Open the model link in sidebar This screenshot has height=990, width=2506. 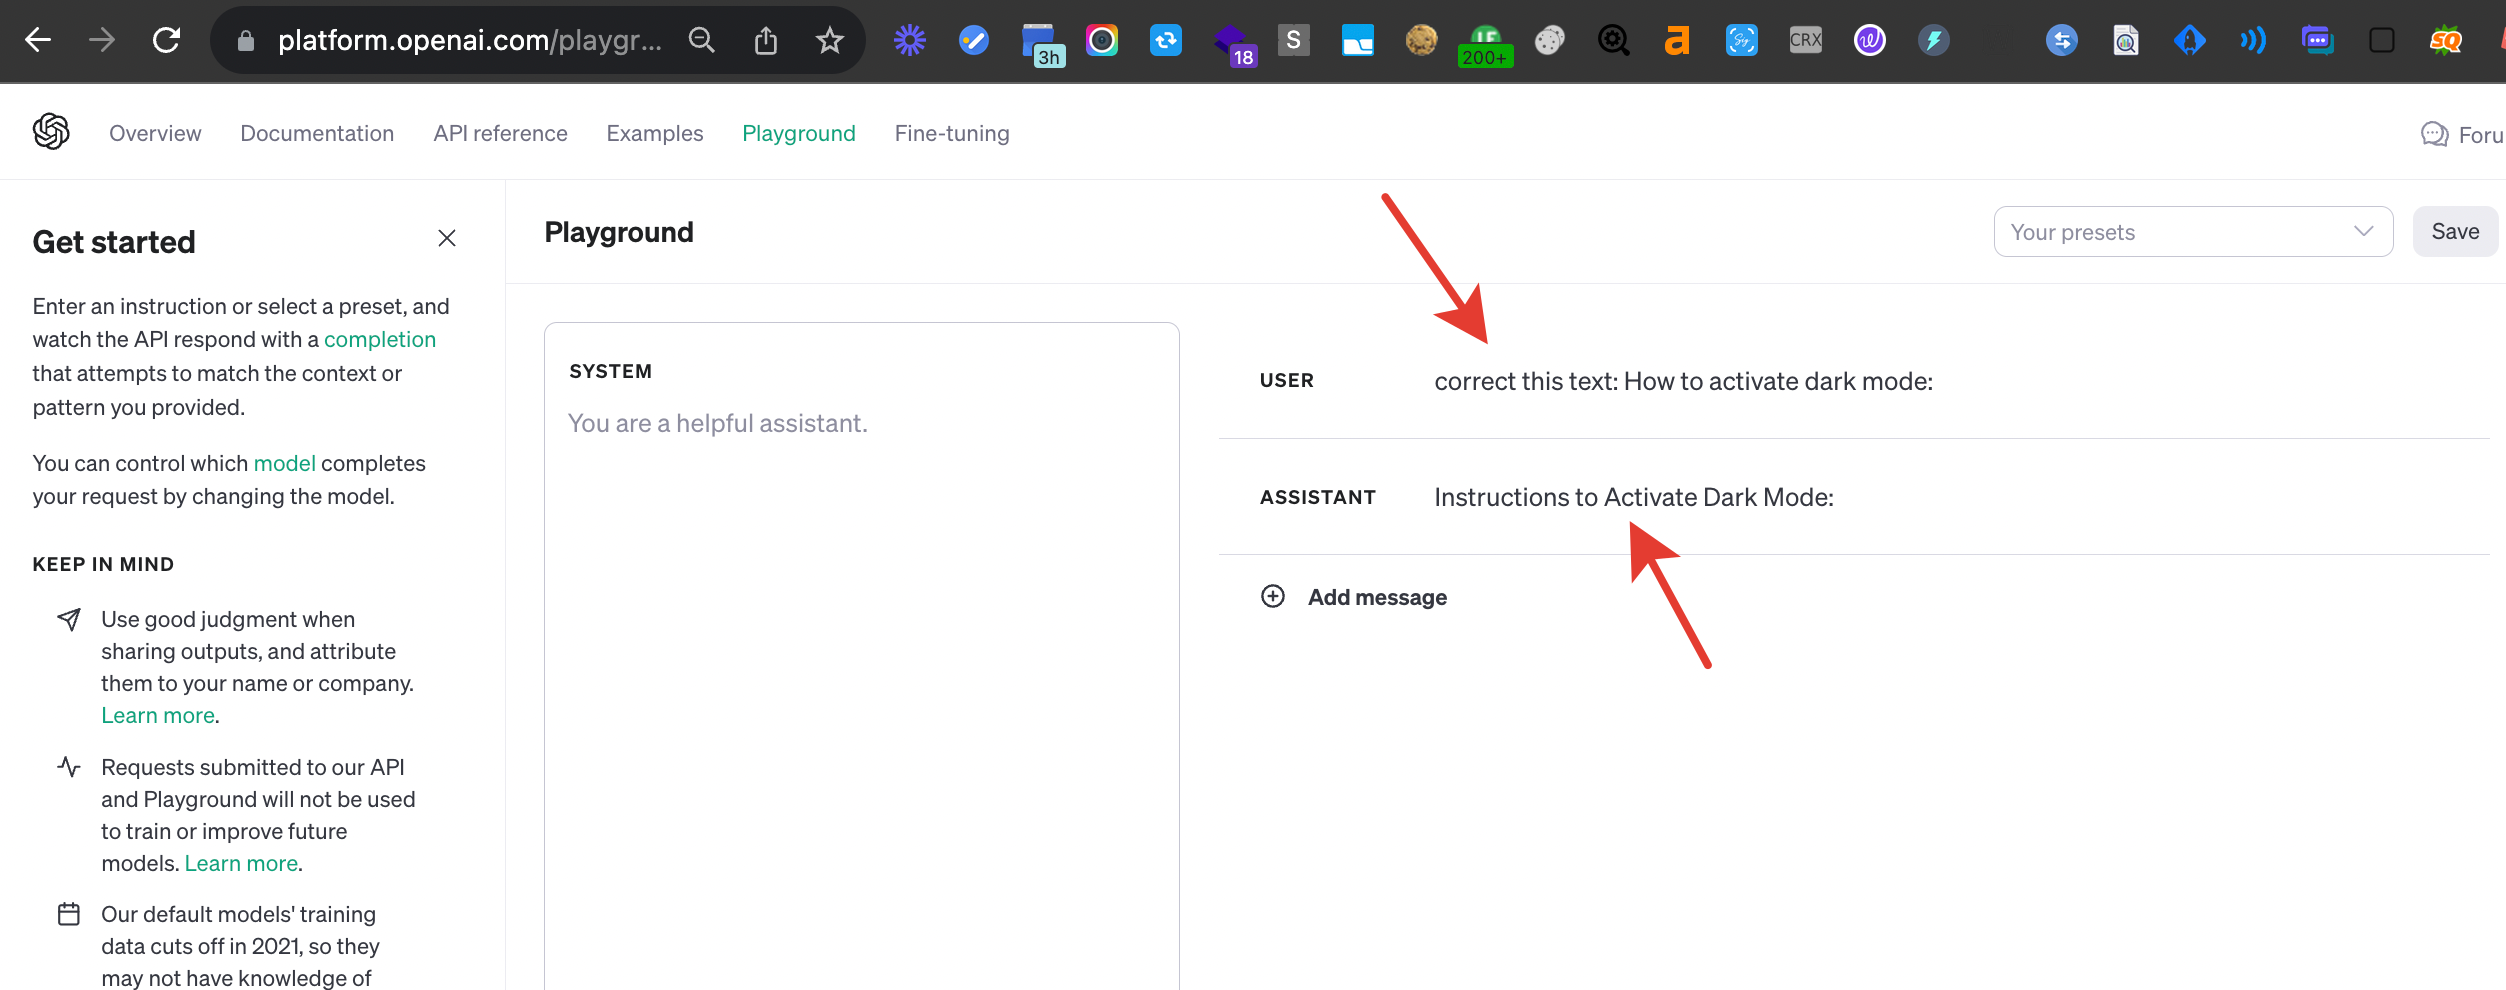click(x=284, y=464)
